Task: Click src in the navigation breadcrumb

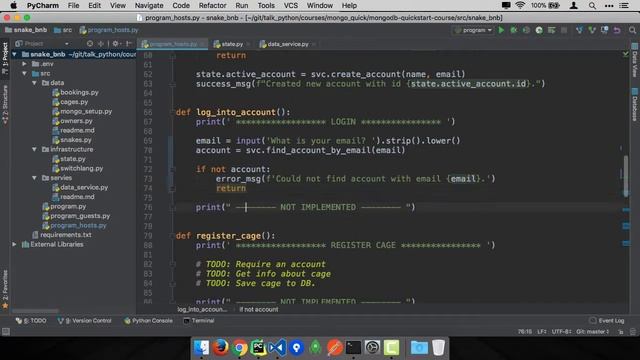Action: click(x=63, y=30)
